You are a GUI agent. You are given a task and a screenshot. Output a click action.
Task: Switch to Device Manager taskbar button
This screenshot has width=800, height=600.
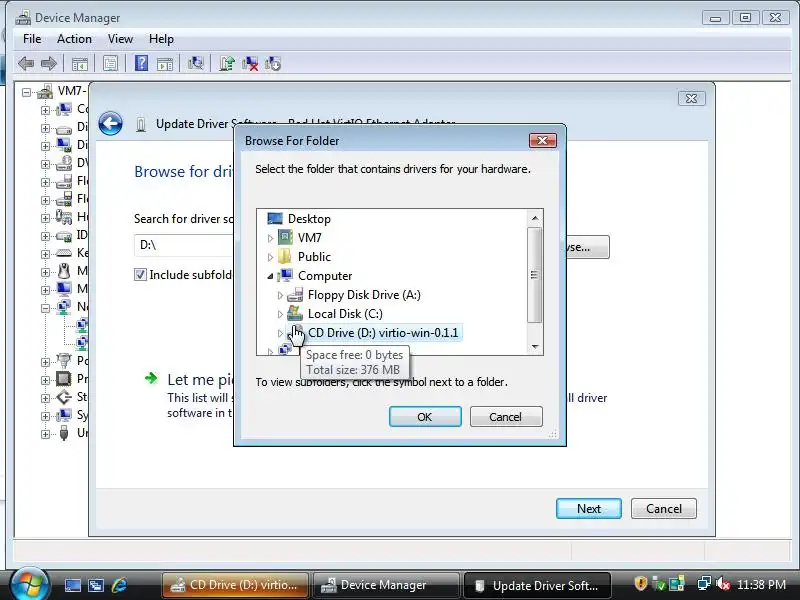386,585
